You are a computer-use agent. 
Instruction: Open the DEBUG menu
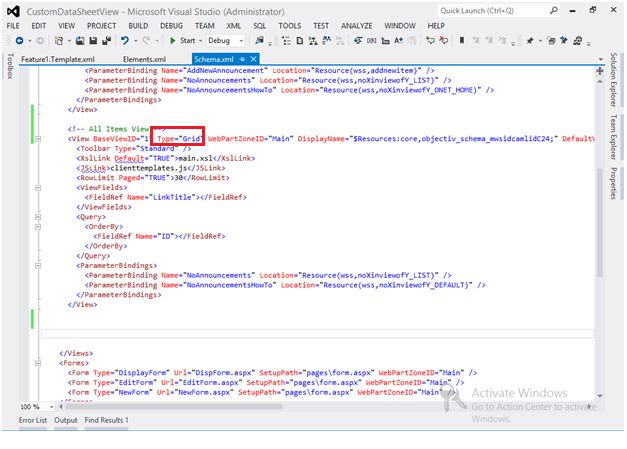pos(171,26)
